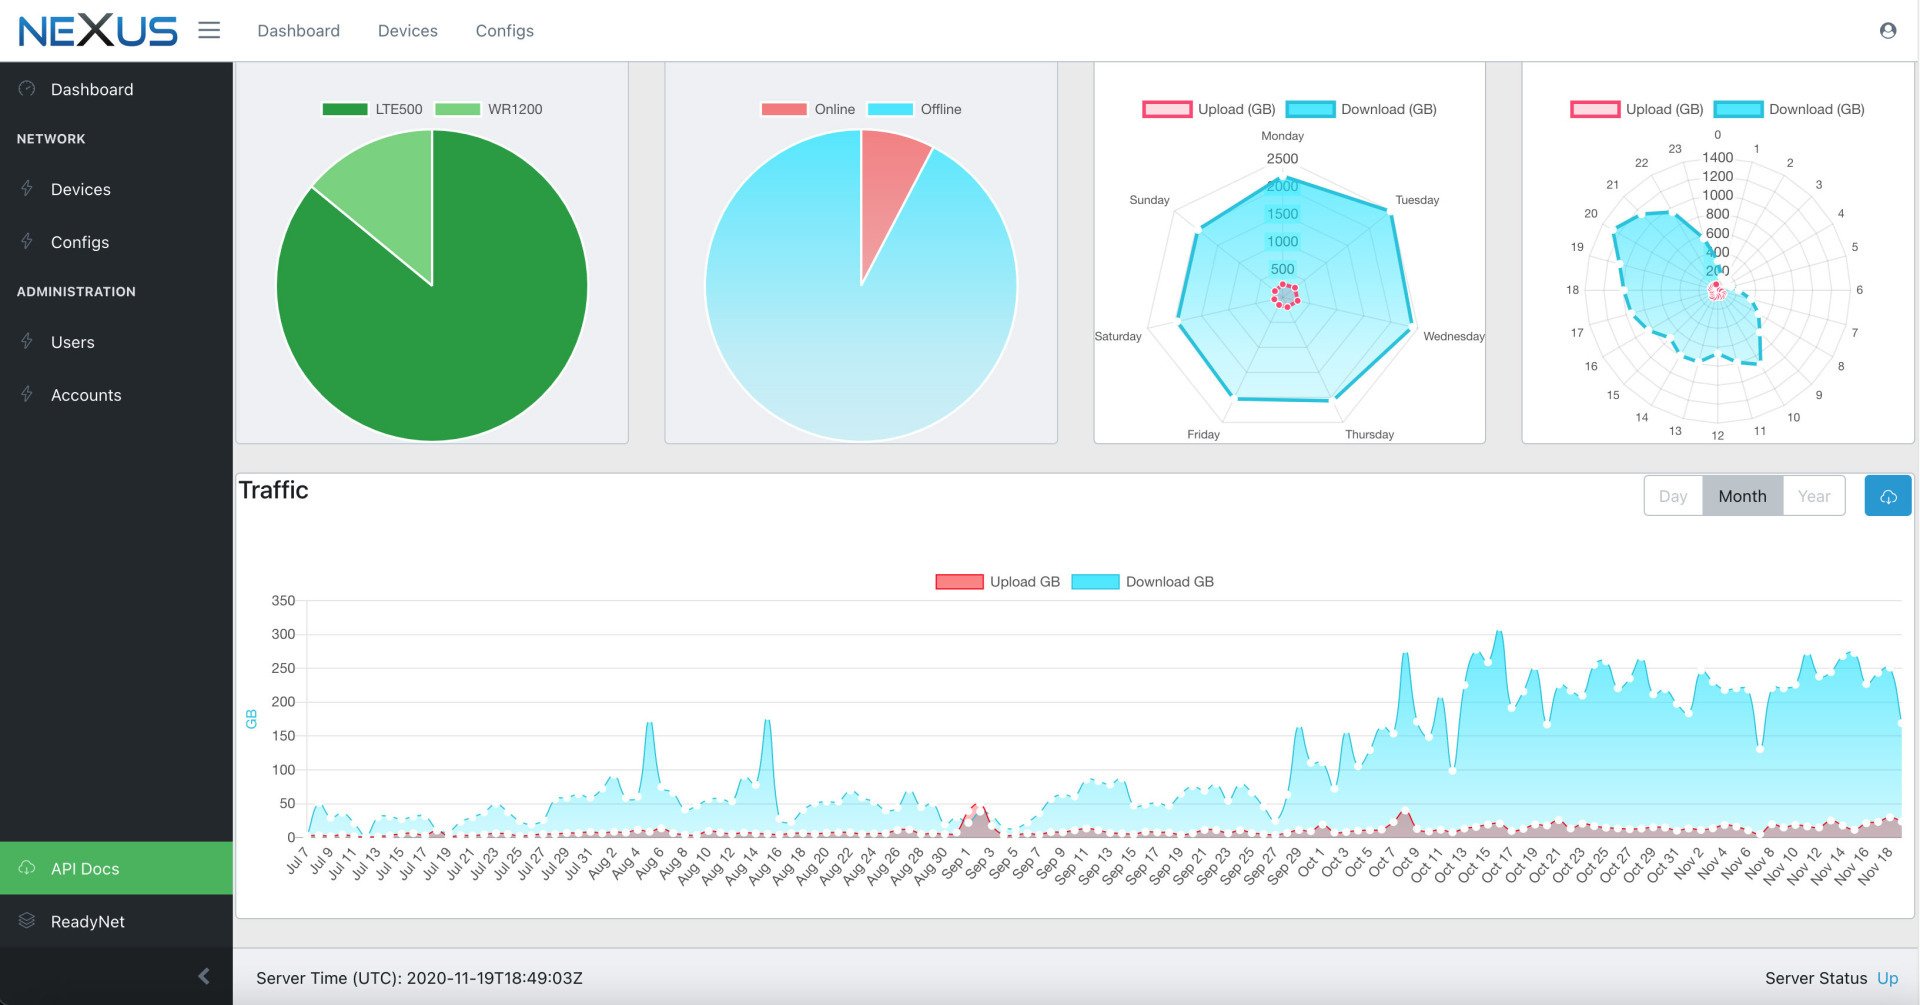This screenshot has width=1920, height=1005.
Task: Click the Devices icon in the sidebar
Action: 27,189
